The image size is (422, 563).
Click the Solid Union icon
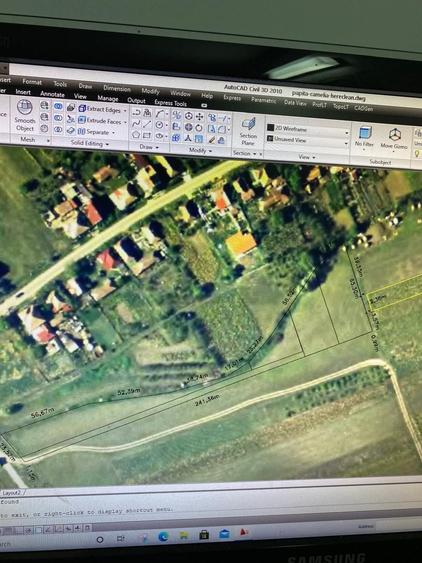[58, 106]
